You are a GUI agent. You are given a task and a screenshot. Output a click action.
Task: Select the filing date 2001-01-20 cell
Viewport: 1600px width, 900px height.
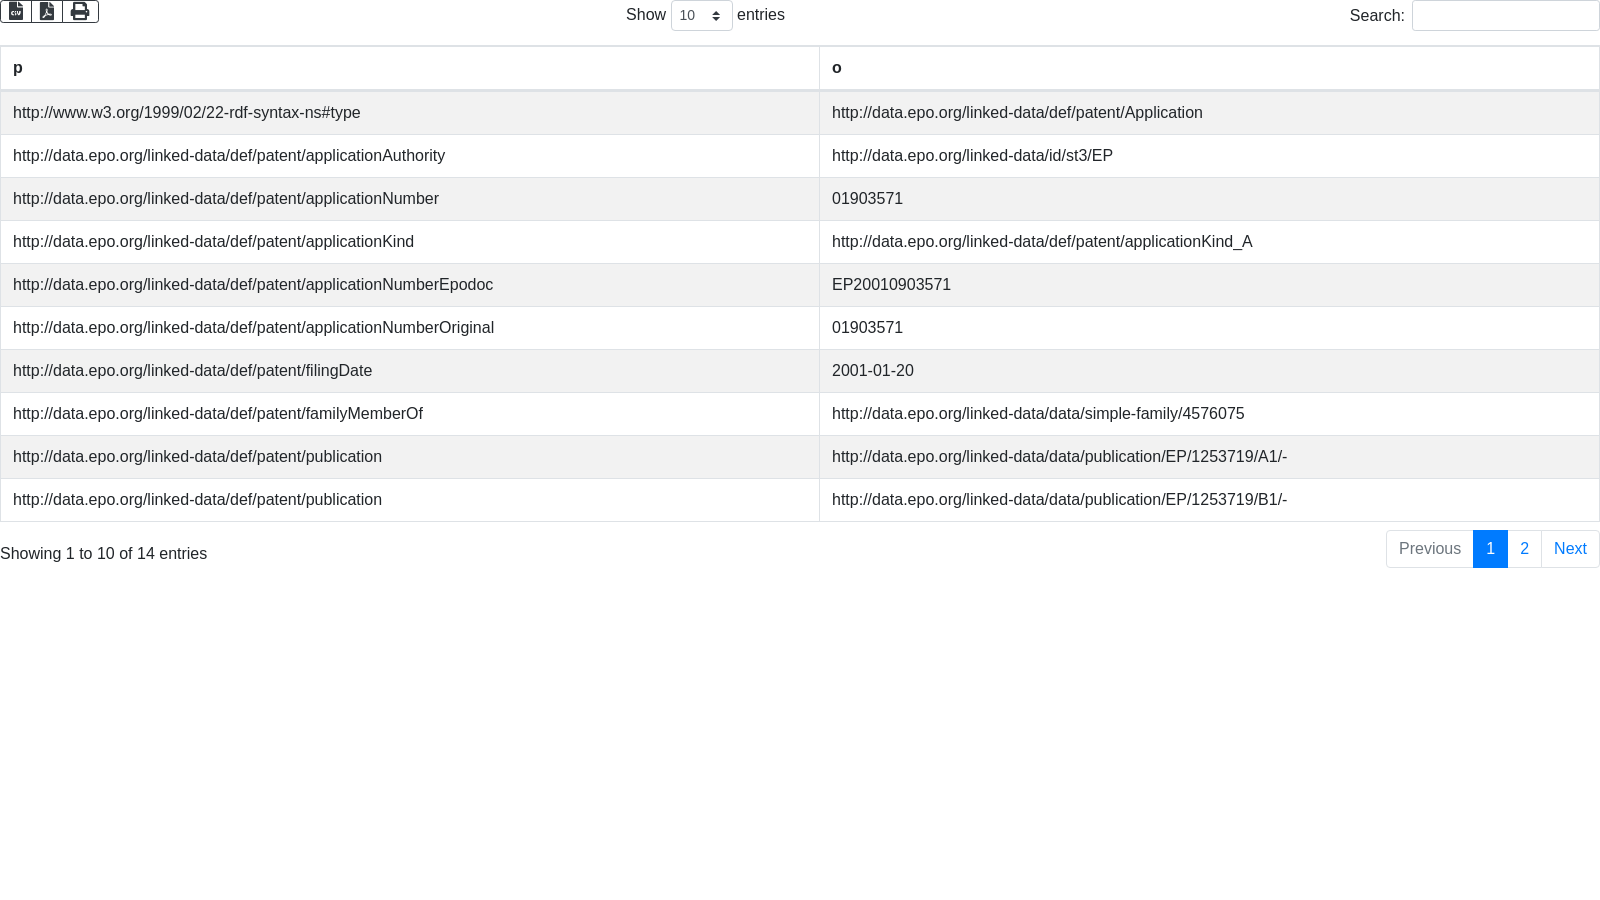[872, 371]
